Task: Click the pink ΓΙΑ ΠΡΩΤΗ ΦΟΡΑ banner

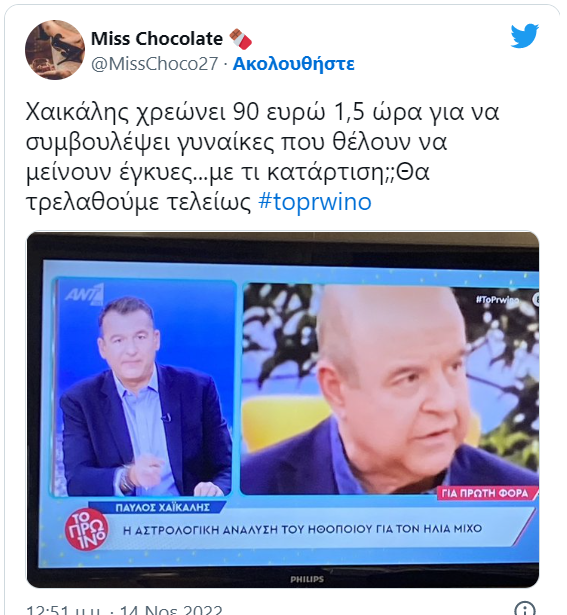Action: point(485,493)
